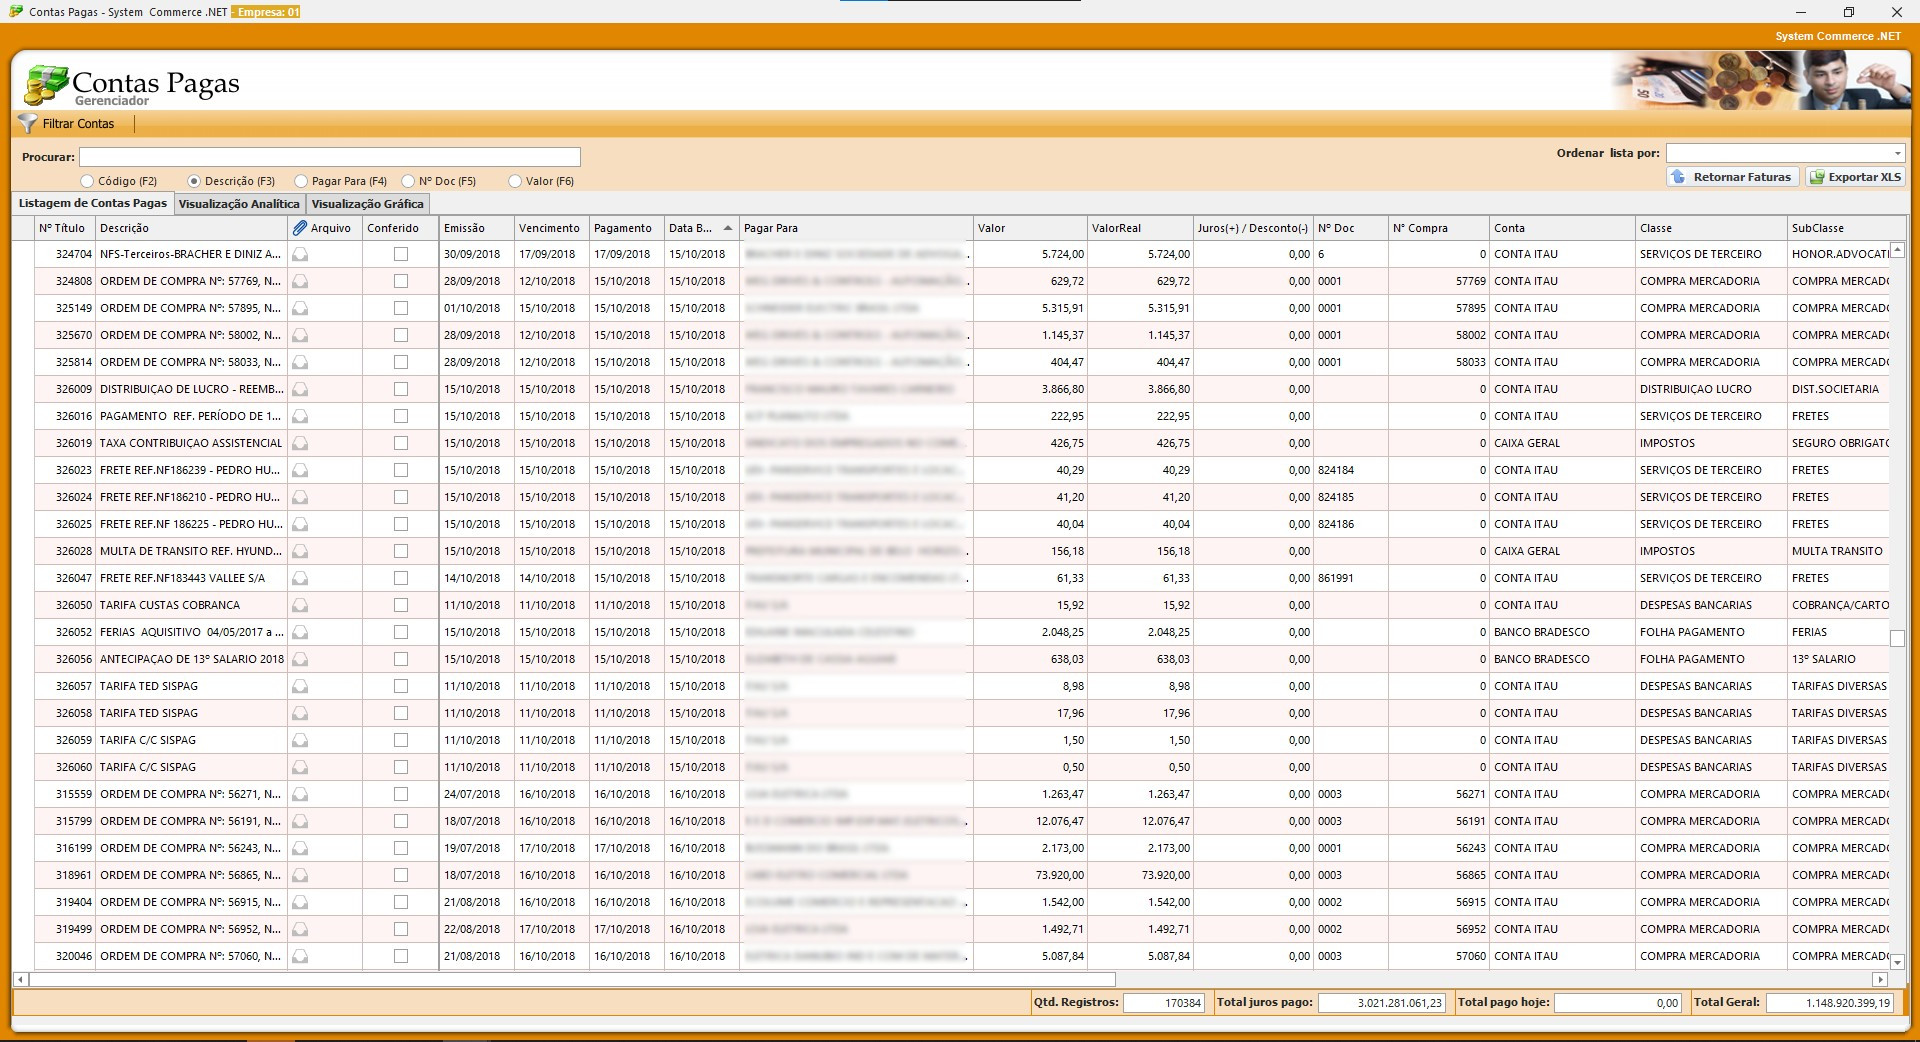Click attachment icon for título 326047
The width and height of the screenshot is (1920, 1042).
pyautogui.click(x=300, y=579)
